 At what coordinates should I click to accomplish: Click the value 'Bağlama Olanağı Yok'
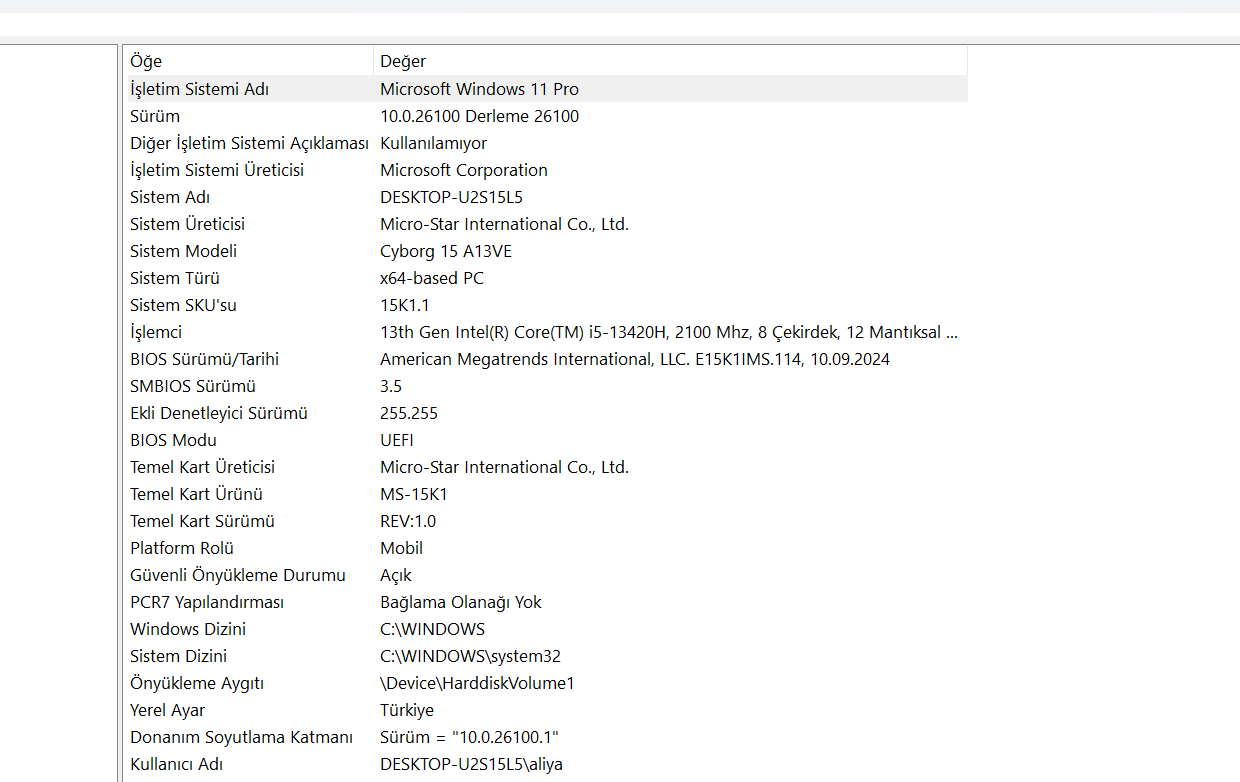[461, 602]
